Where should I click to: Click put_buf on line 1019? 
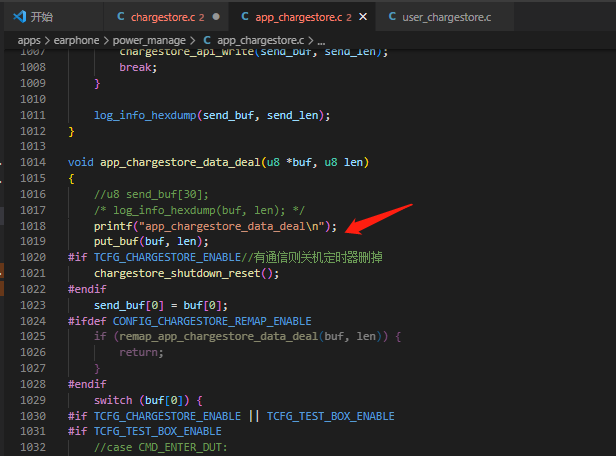tap(116, 241)
